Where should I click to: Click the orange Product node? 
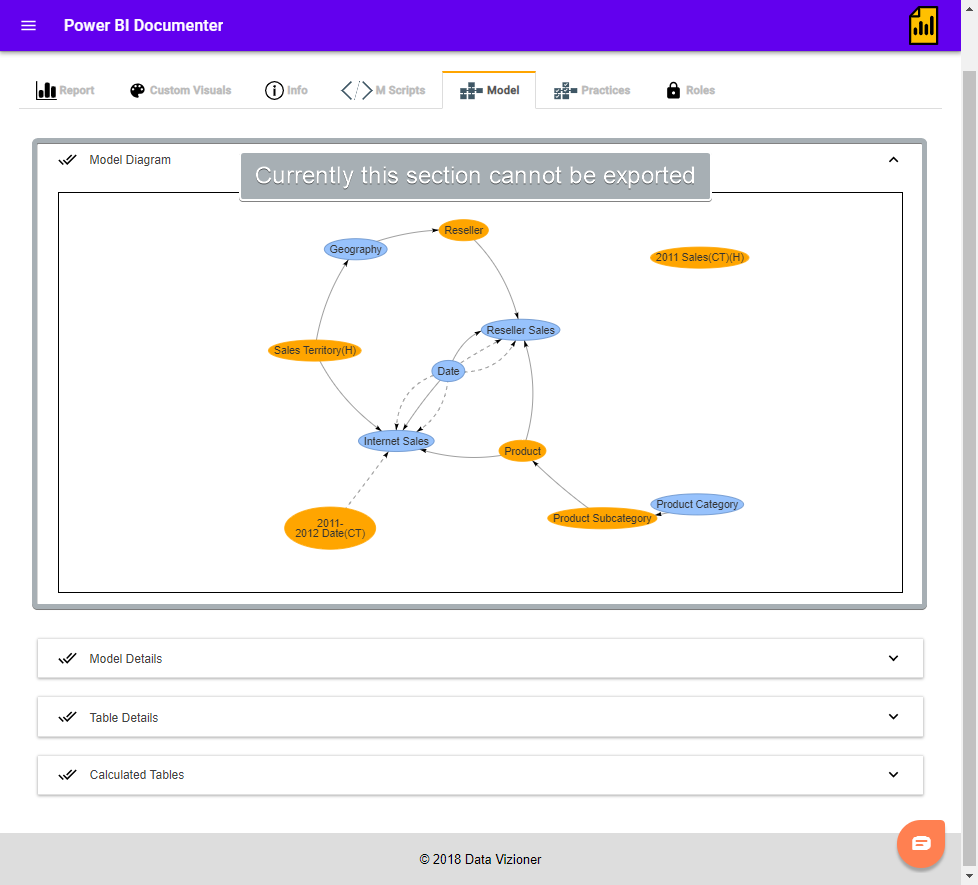(x=523, y=451)
